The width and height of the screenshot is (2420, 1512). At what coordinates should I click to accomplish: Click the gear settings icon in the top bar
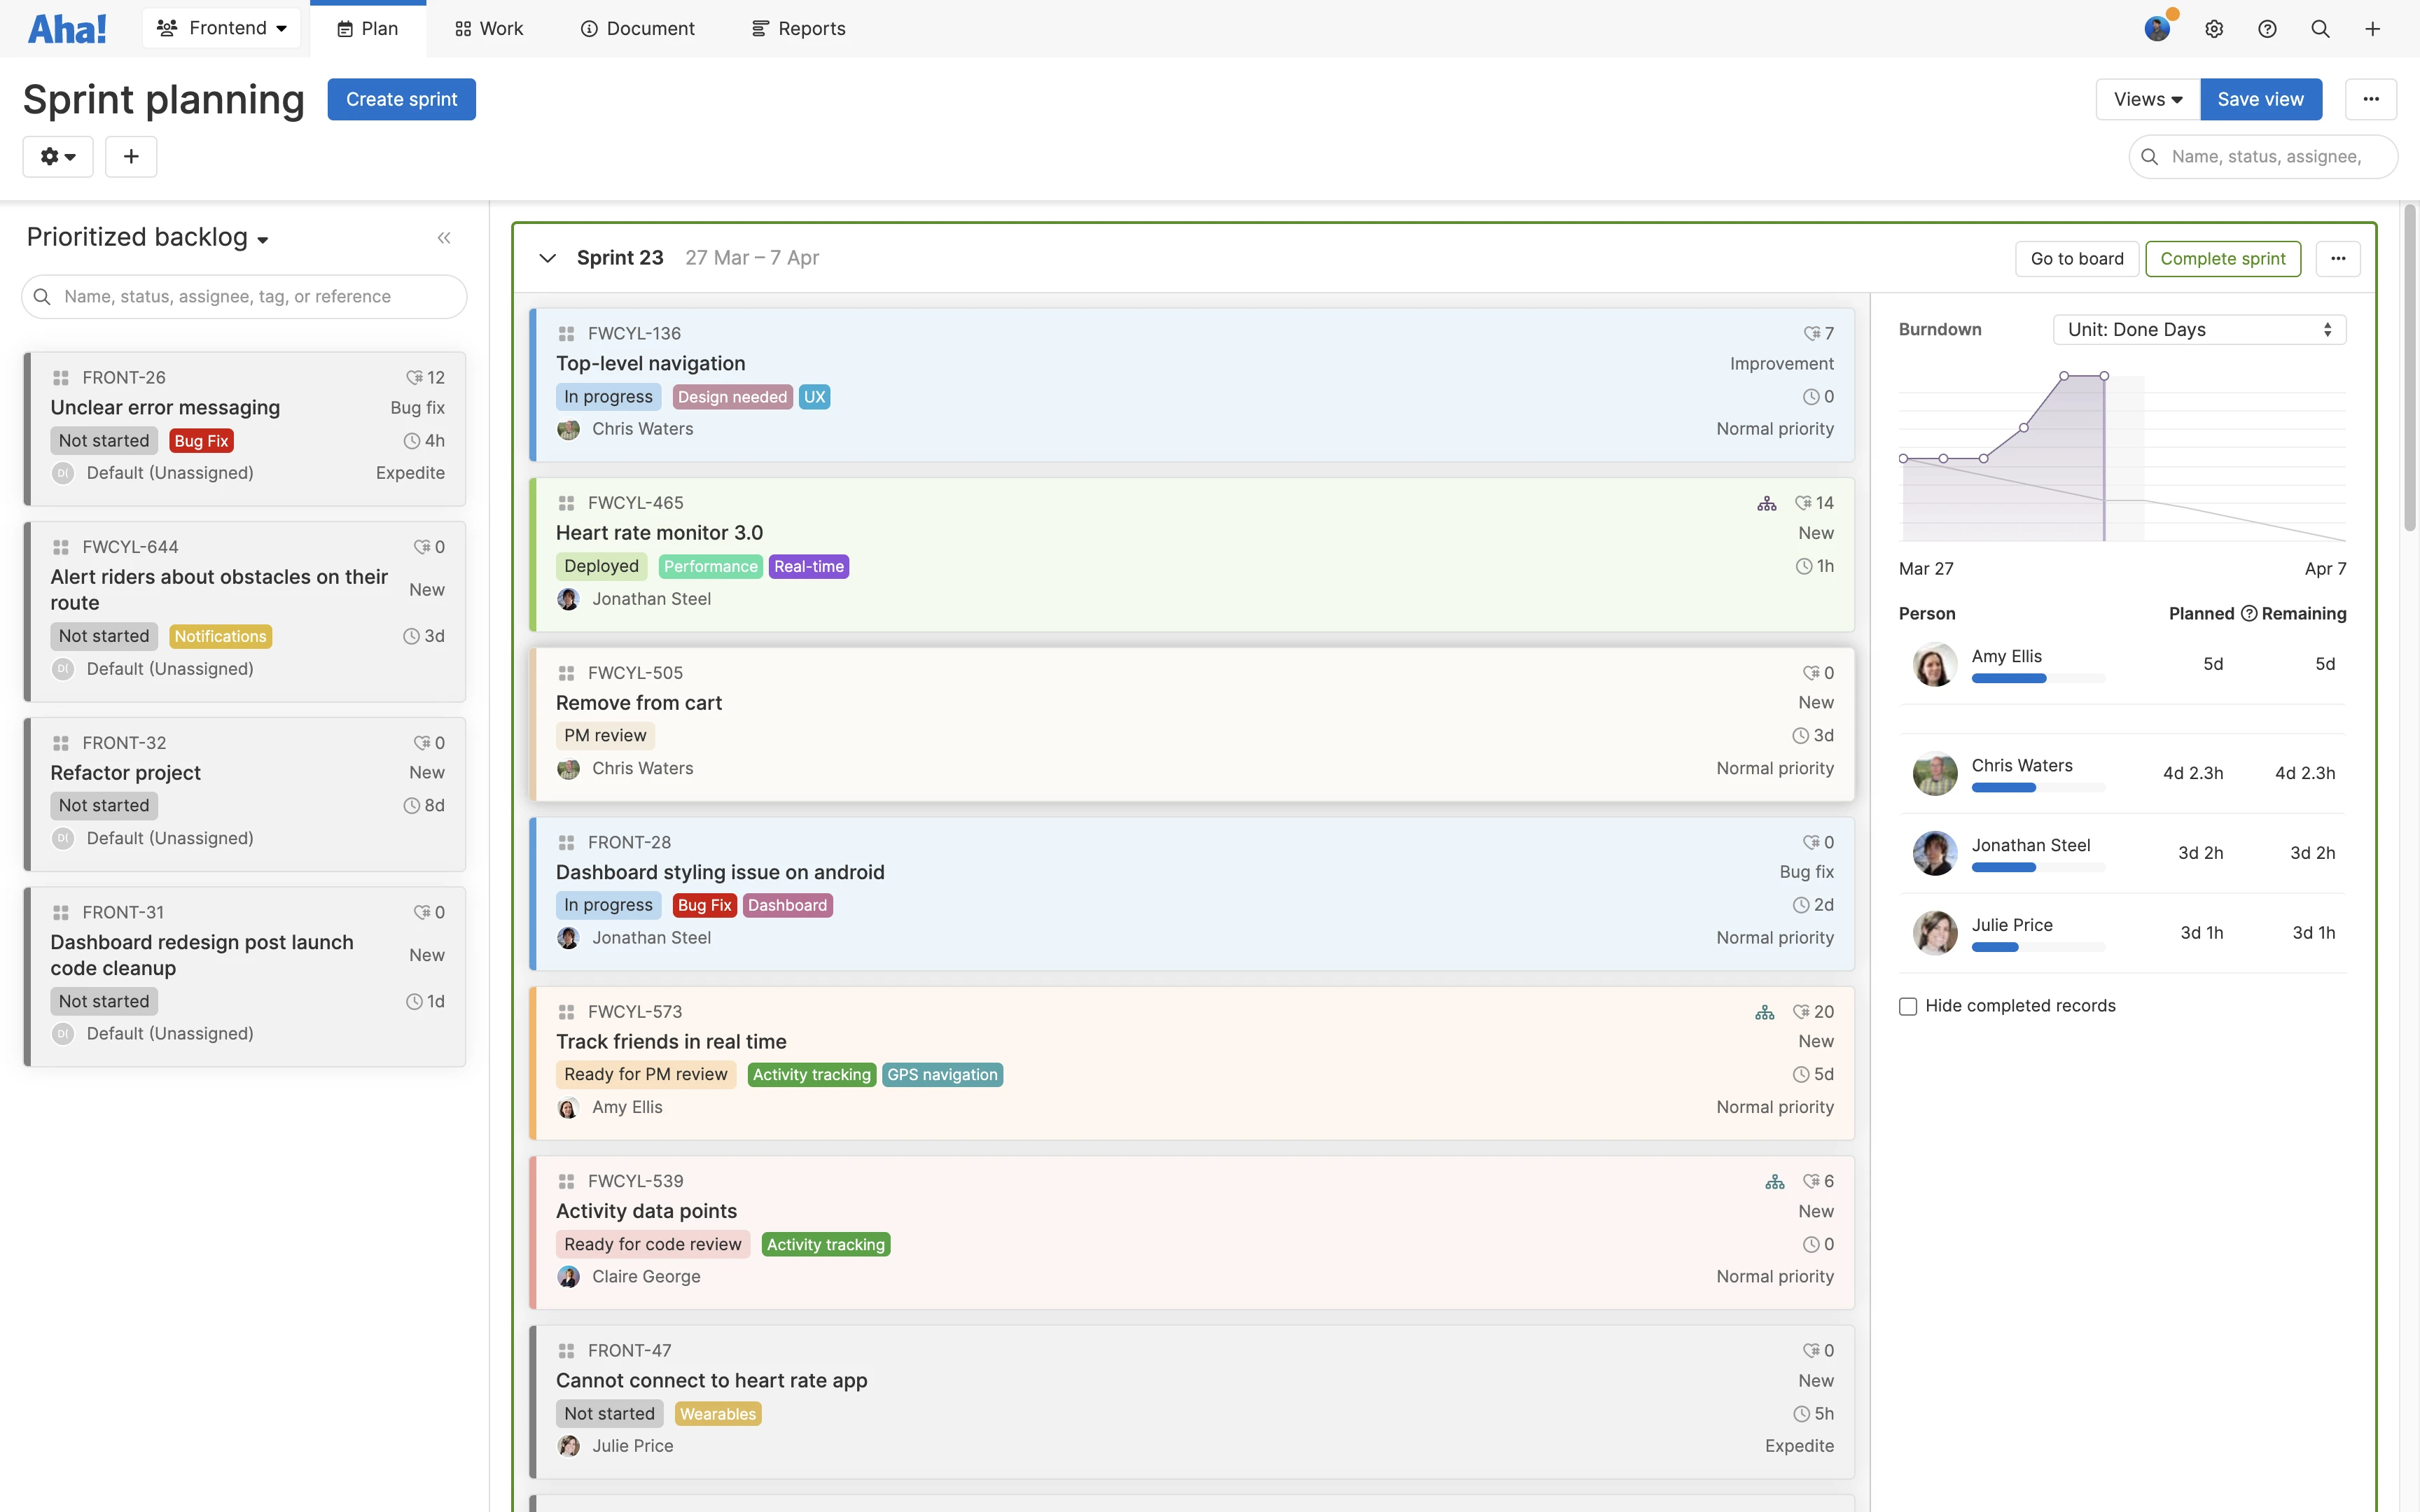tap(2214, 28)
